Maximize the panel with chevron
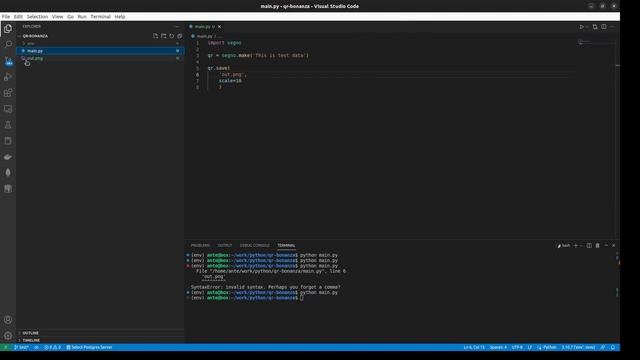The image size is (640, 360). tap(606, 246)
